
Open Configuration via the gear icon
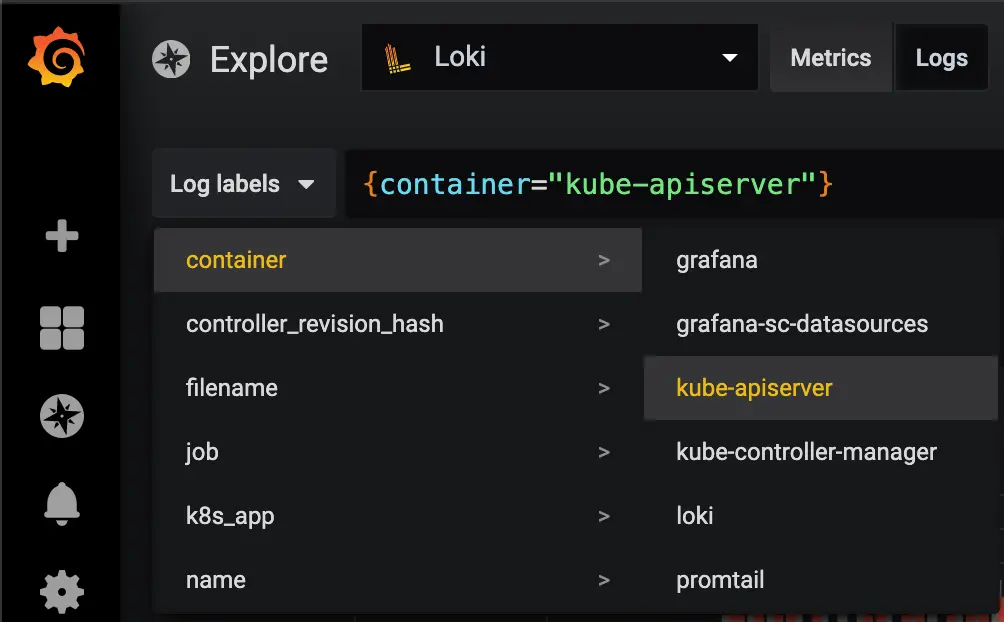coord(60,592)
